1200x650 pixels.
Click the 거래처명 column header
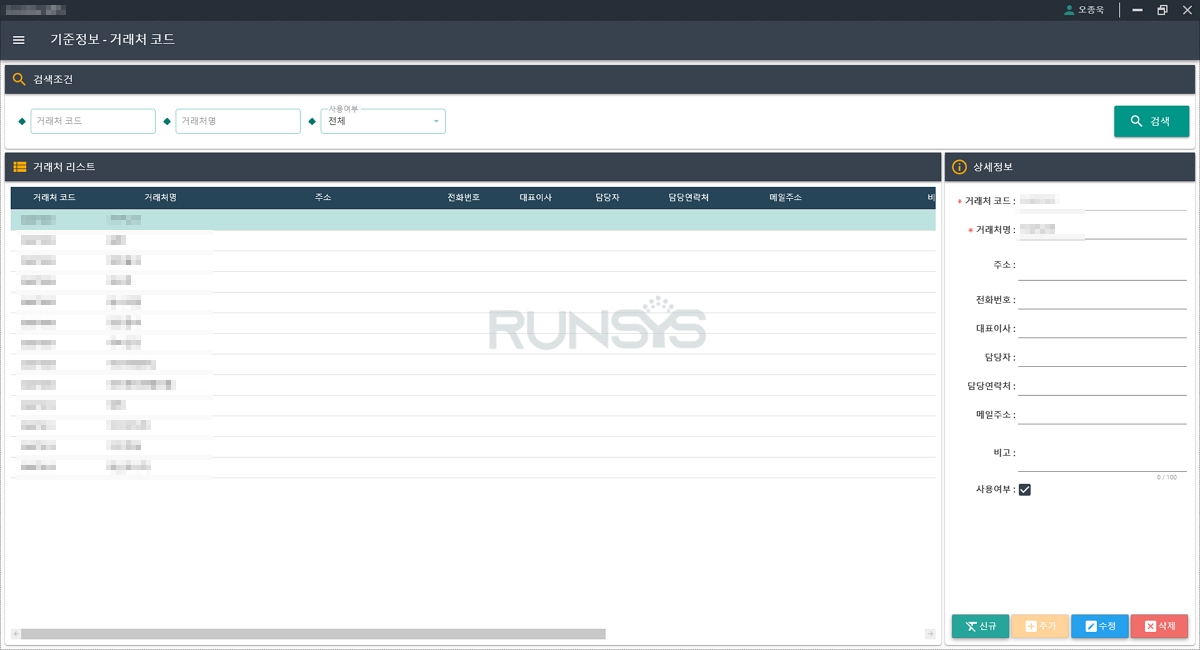(x=160, y=198)
